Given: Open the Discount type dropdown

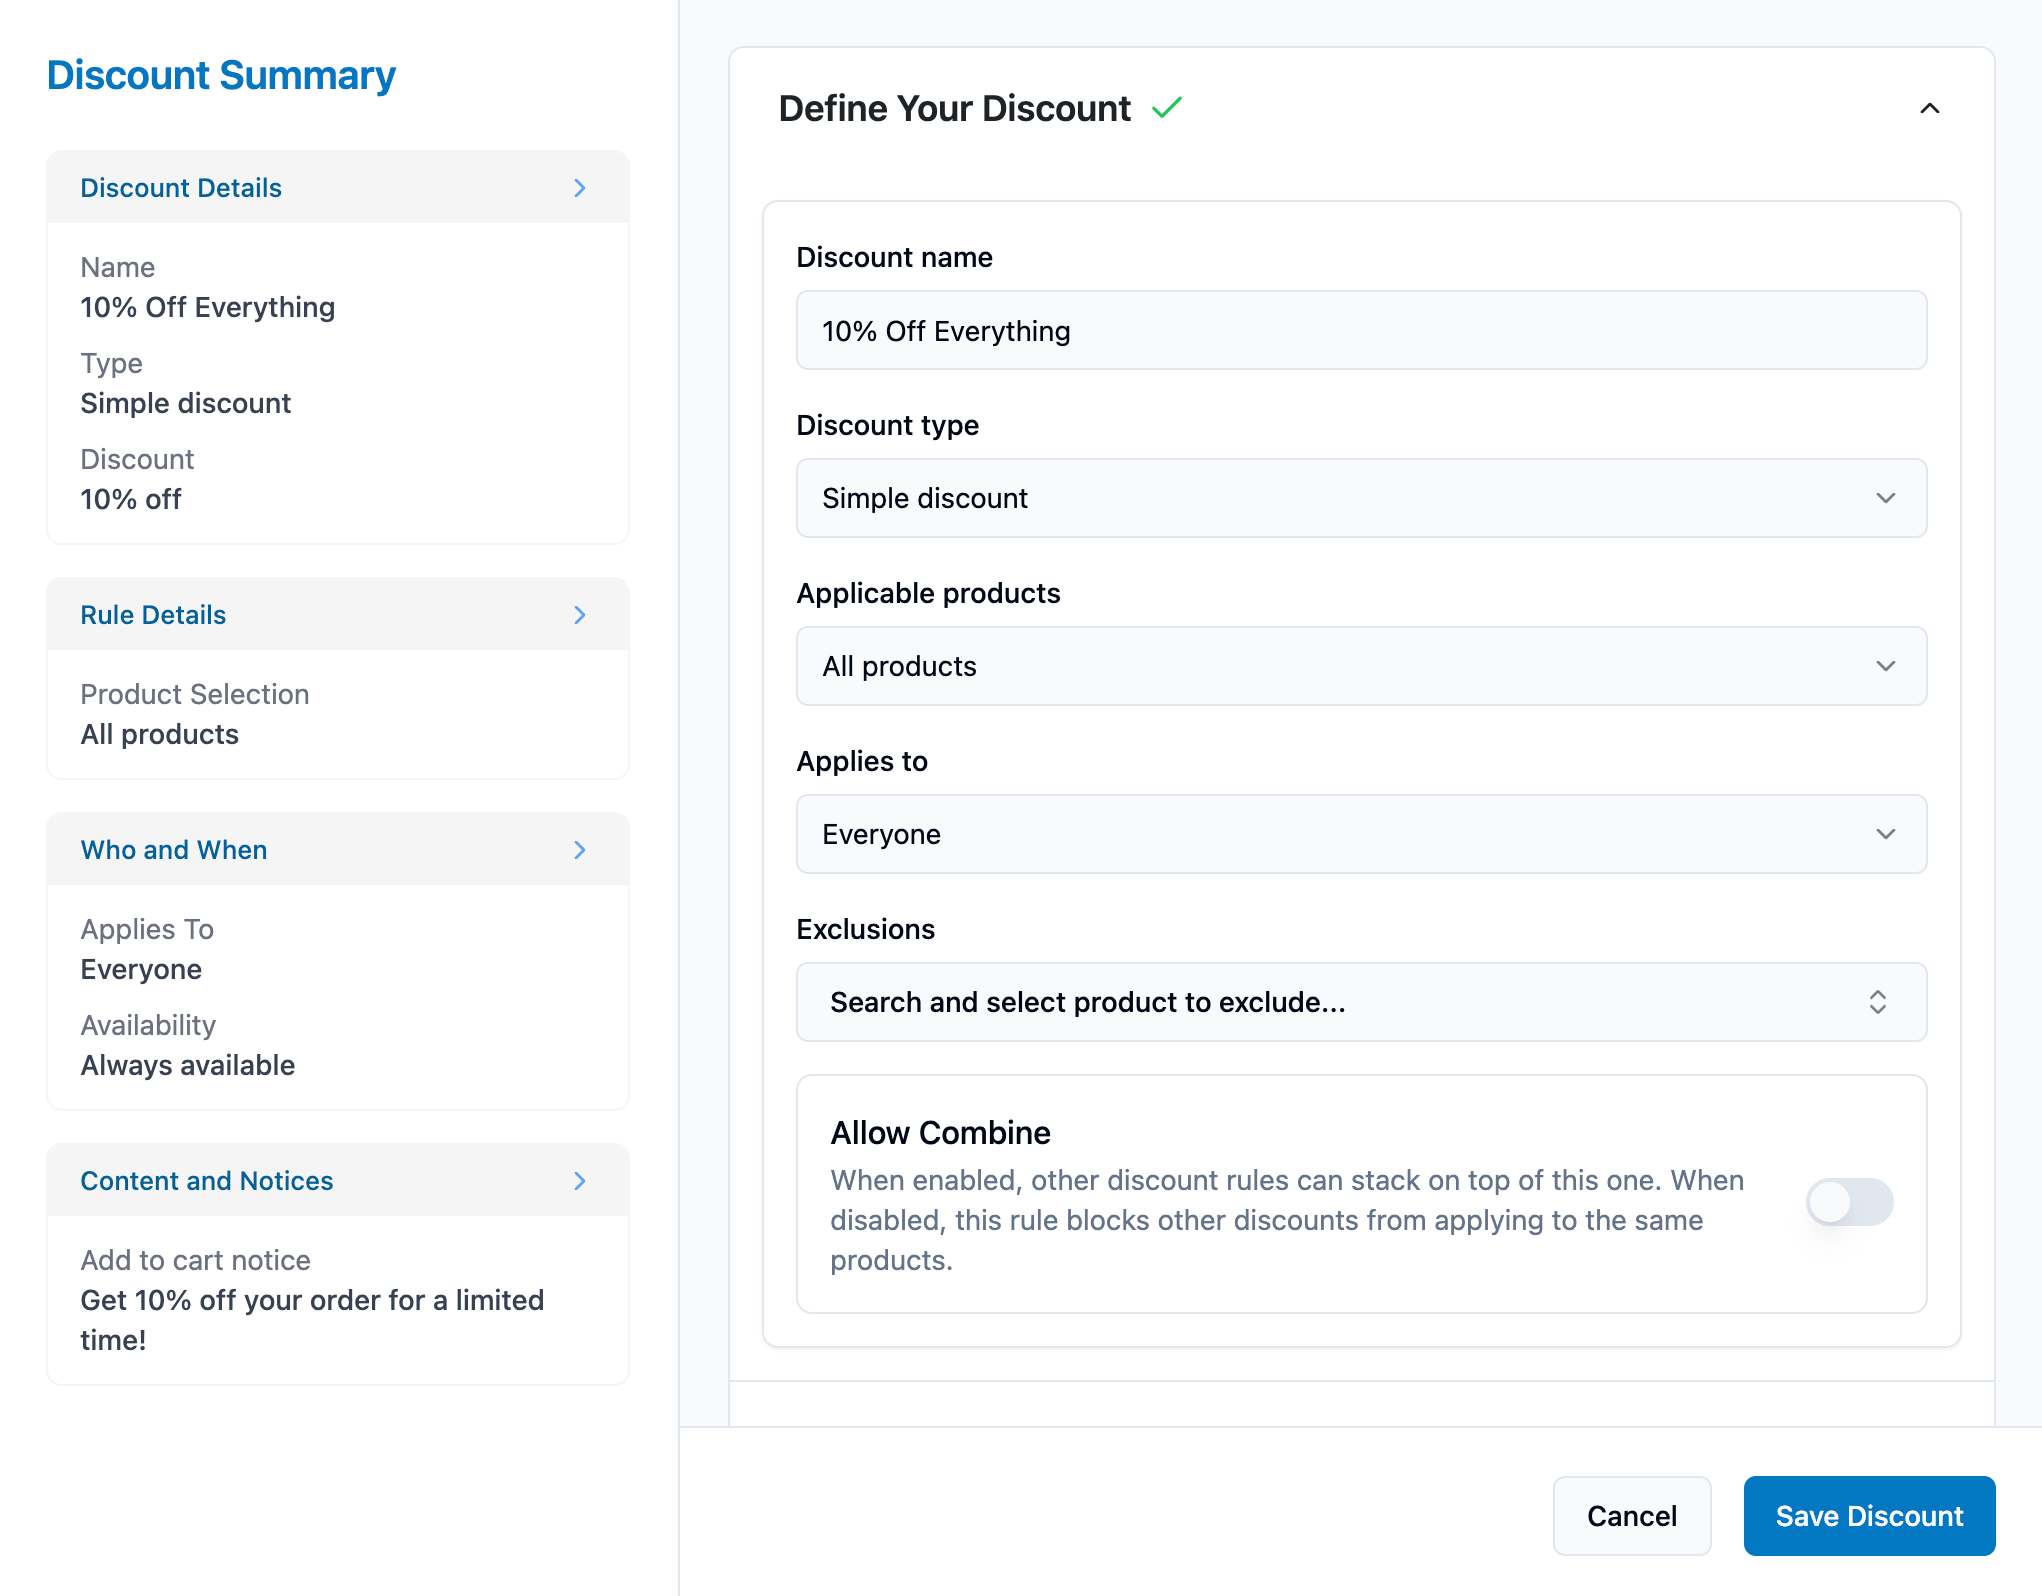Looking at the screenshot, I should (1361, 498).
